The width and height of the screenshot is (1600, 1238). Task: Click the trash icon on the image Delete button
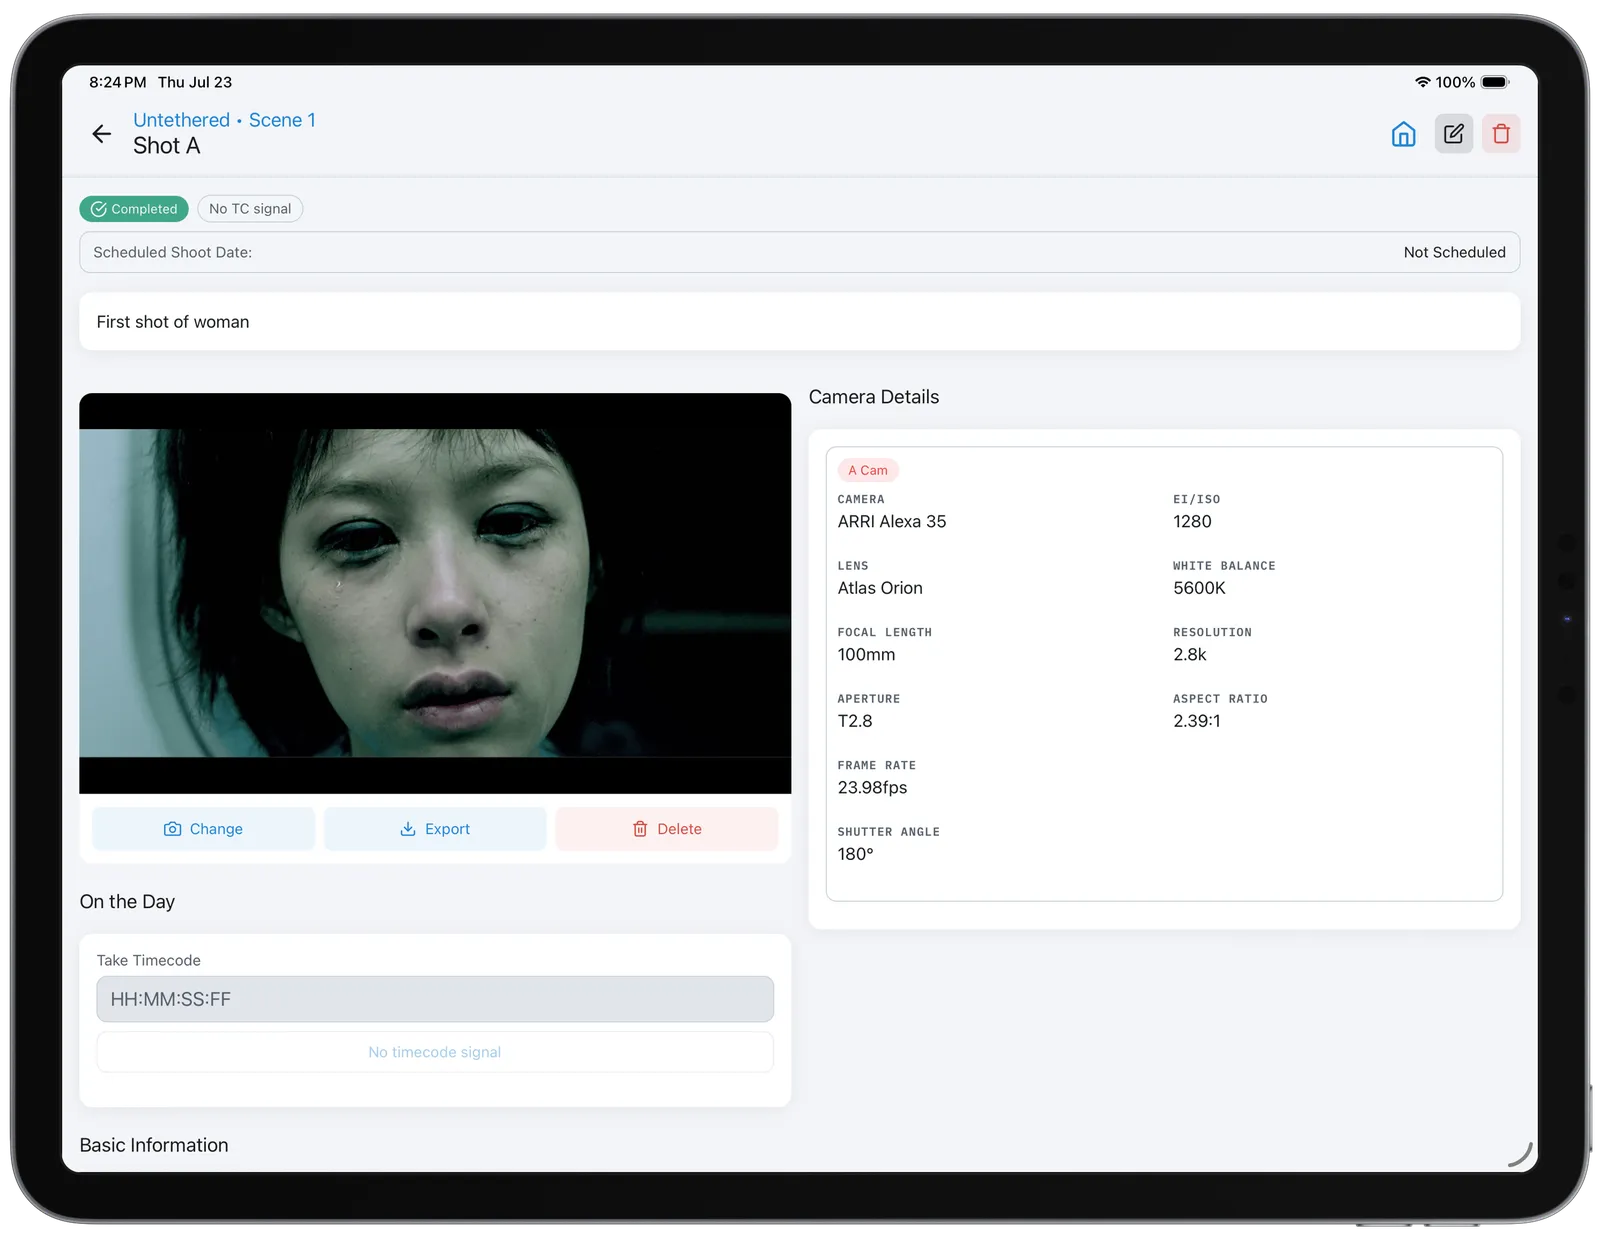(x=640, y=829)
